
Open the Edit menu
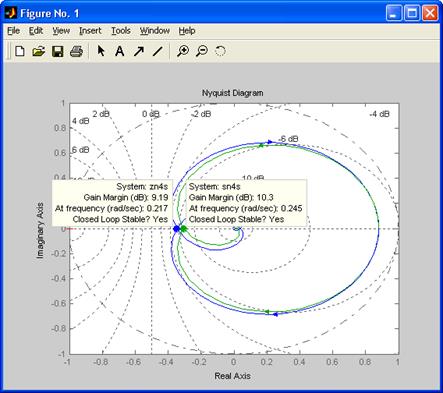[36, 31]
